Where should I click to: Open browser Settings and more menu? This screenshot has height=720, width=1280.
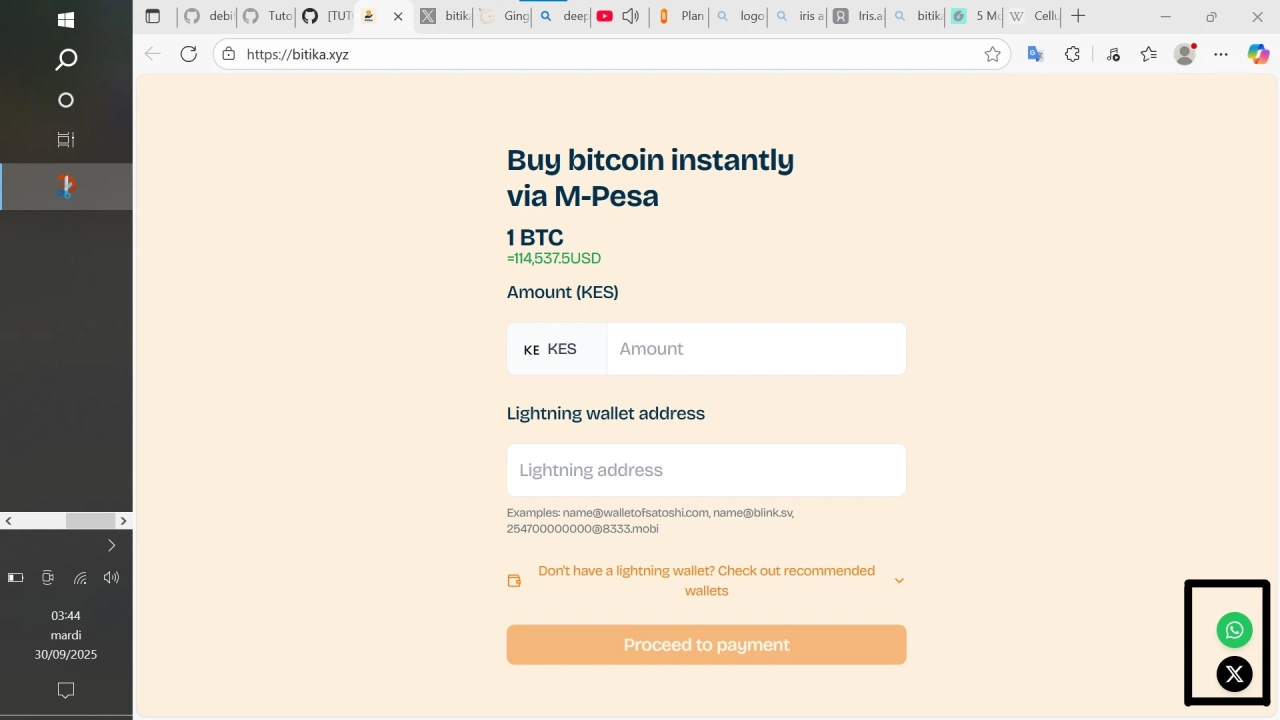pos(1221,55)
